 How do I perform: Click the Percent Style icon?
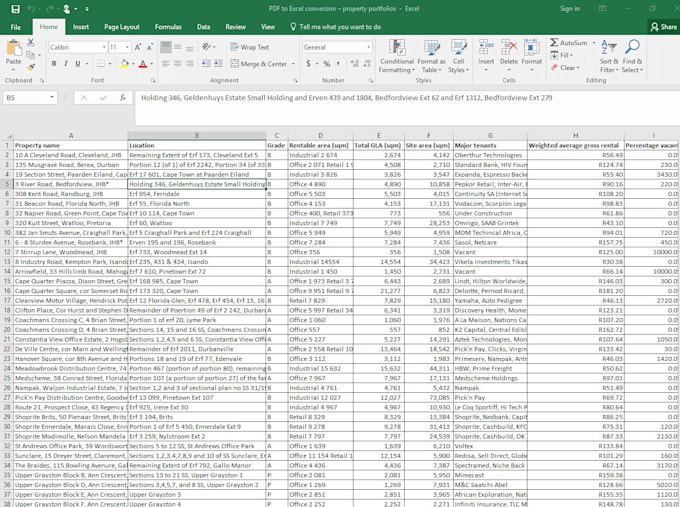click(327, 64)
